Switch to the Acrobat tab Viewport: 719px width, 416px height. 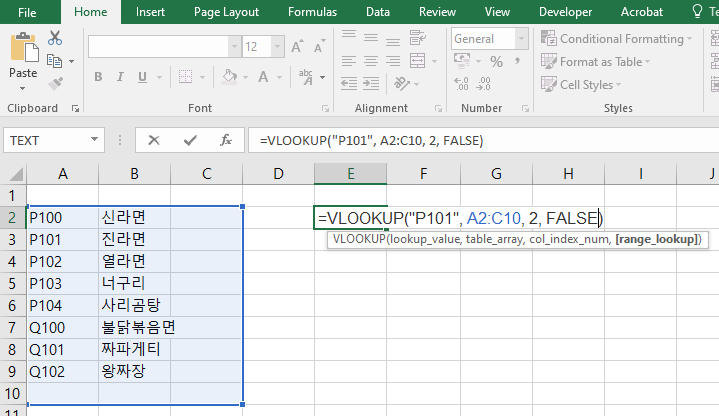tap(642, 12)
